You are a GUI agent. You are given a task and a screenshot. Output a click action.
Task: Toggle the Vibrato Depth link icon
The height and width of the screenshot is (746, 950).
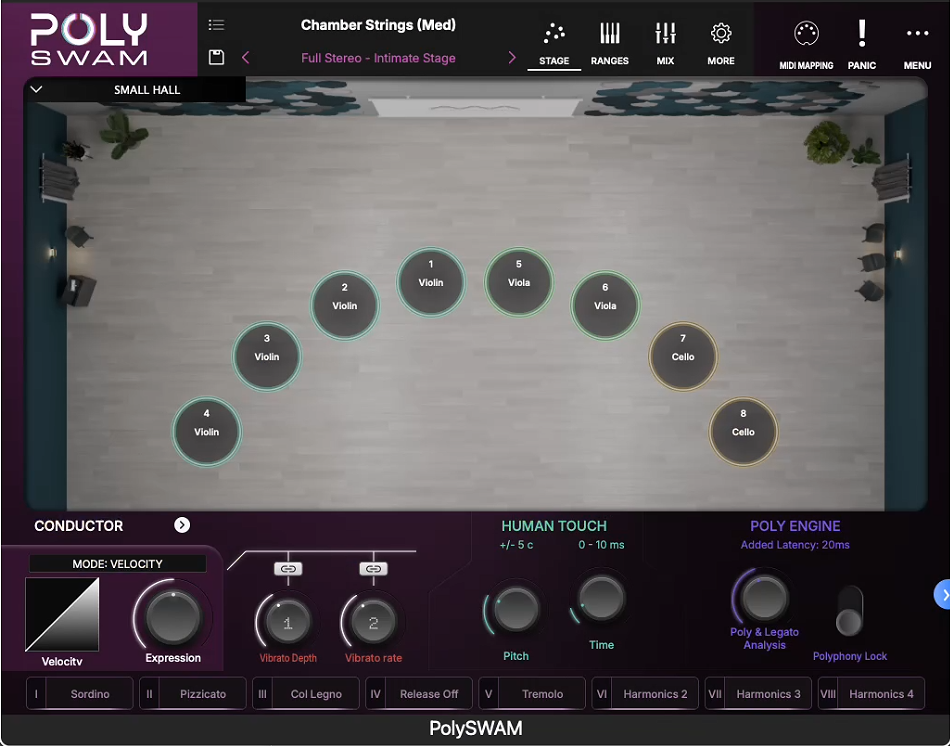pos(288,568)
